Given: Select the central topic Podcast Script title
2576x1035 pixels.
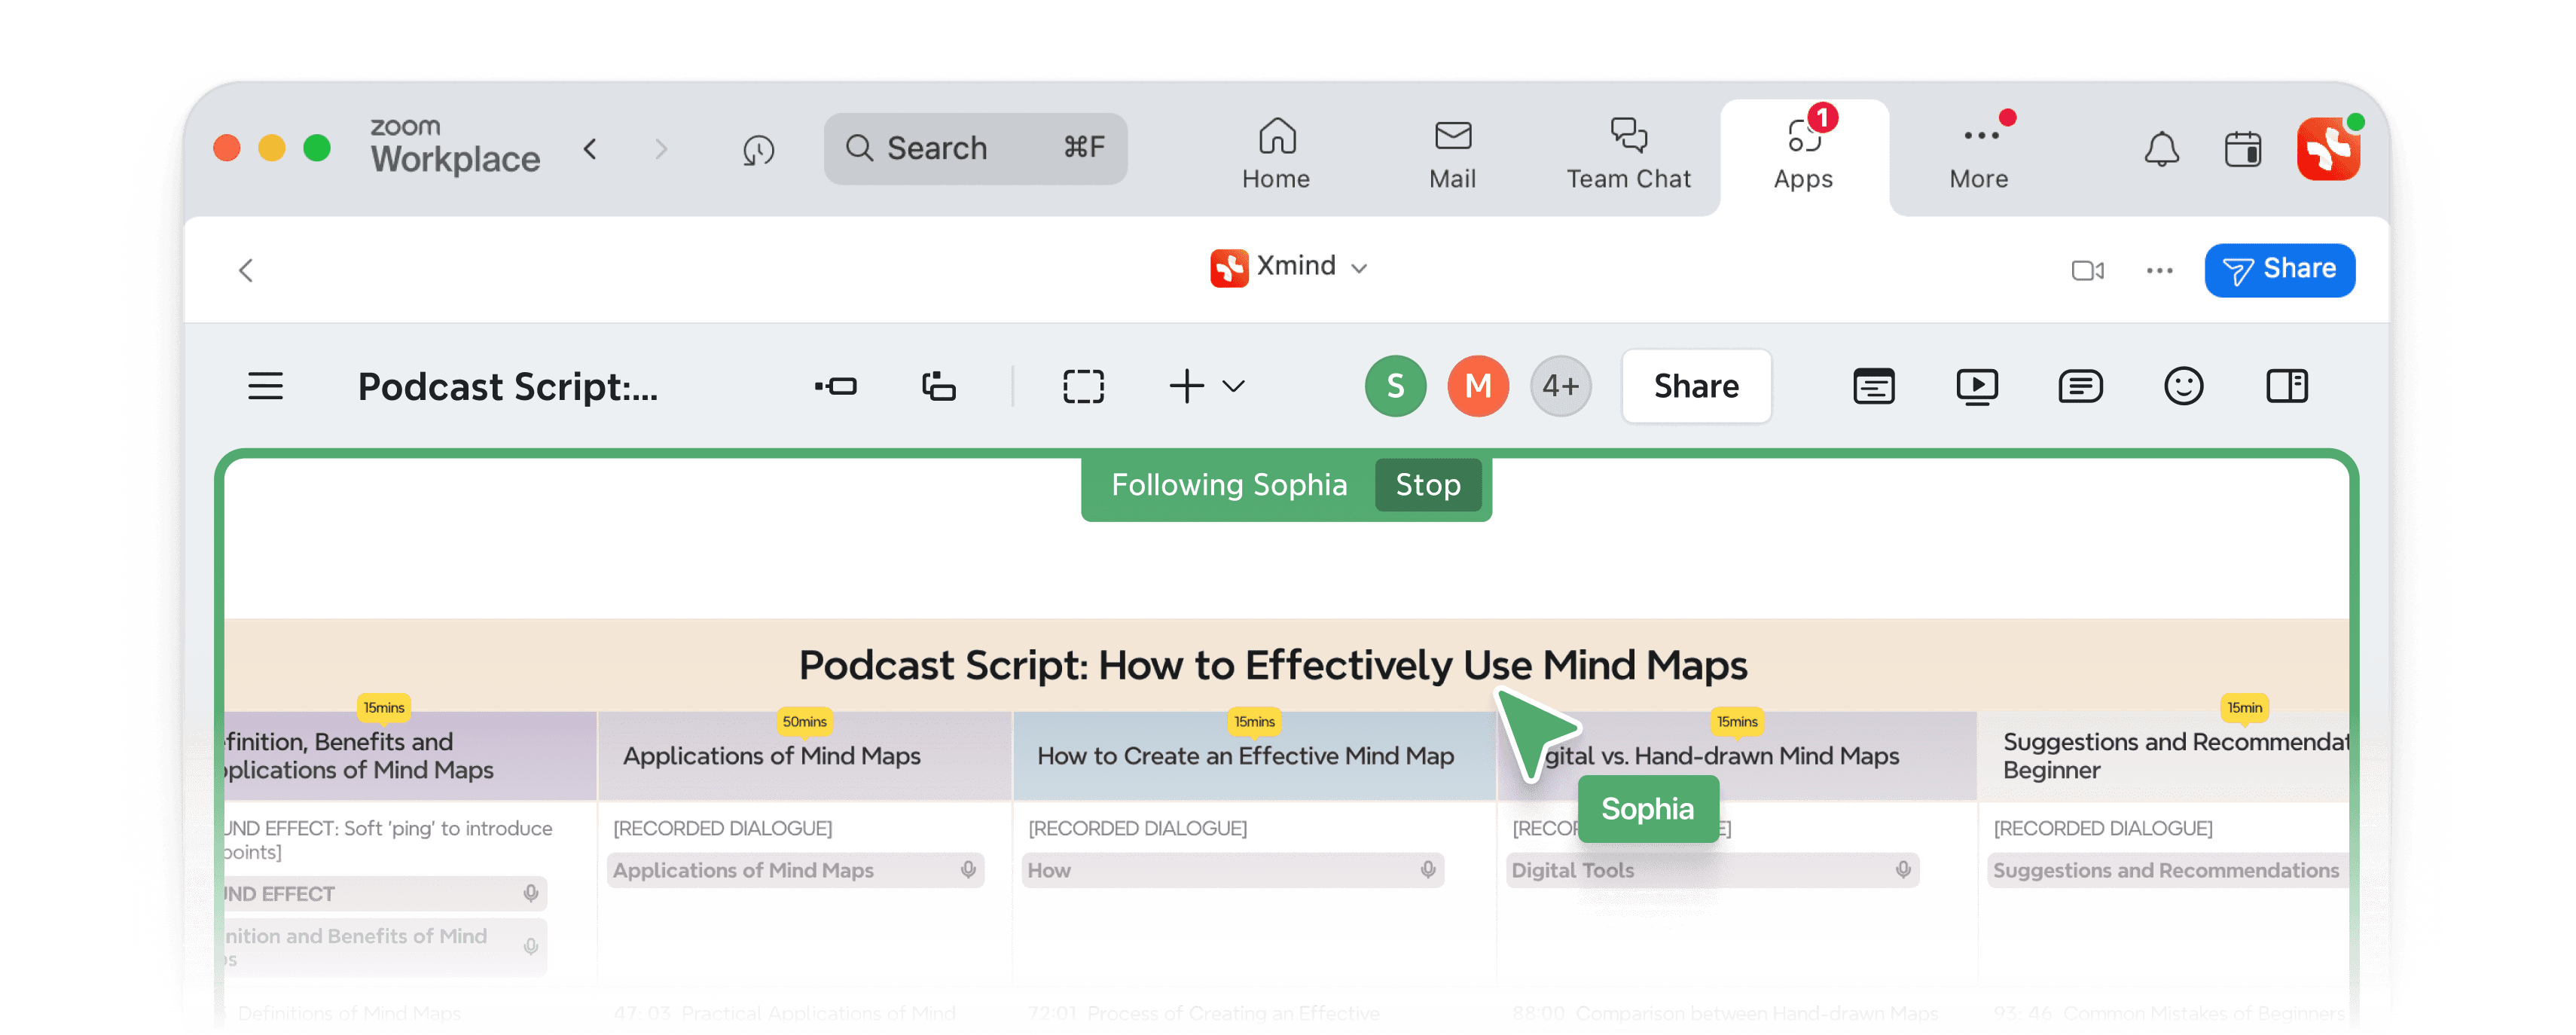Looking at the screenshot, I should (x=1273, y=665).
